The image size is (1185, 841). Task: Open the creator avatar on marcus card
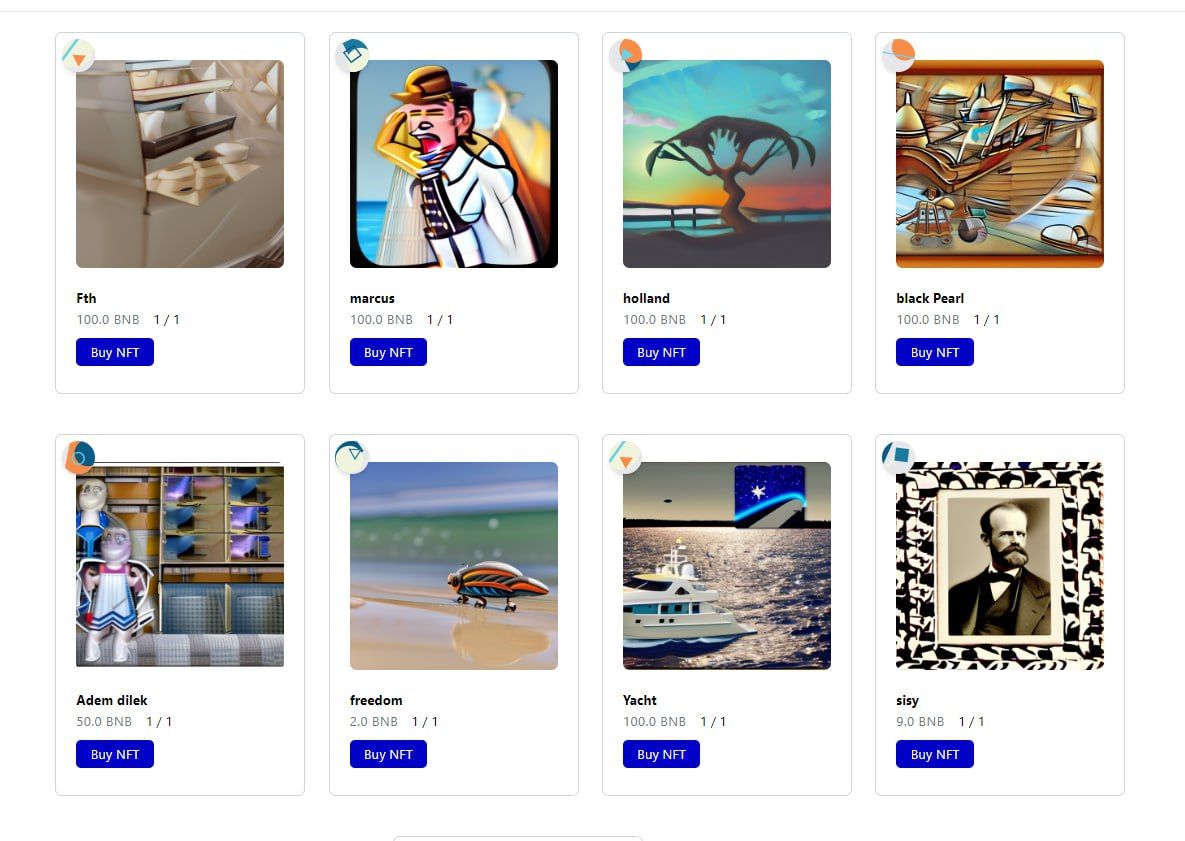[x=351, y=55]
